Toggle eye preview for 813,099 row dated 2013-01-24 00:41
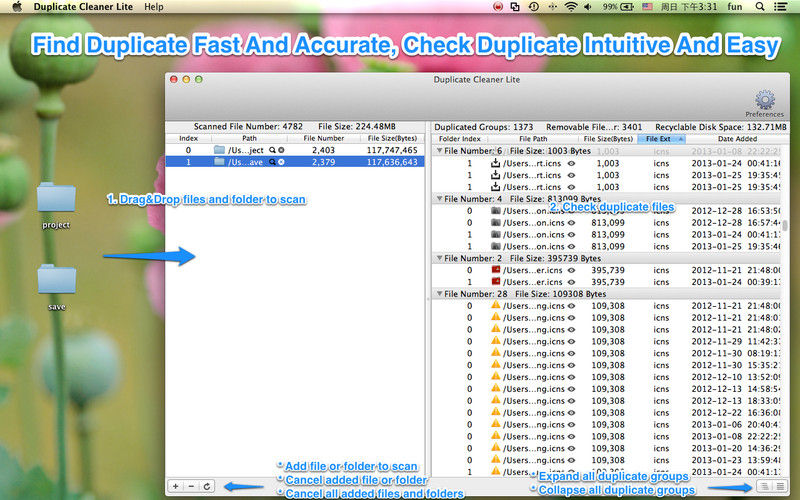 click(571, 235)
